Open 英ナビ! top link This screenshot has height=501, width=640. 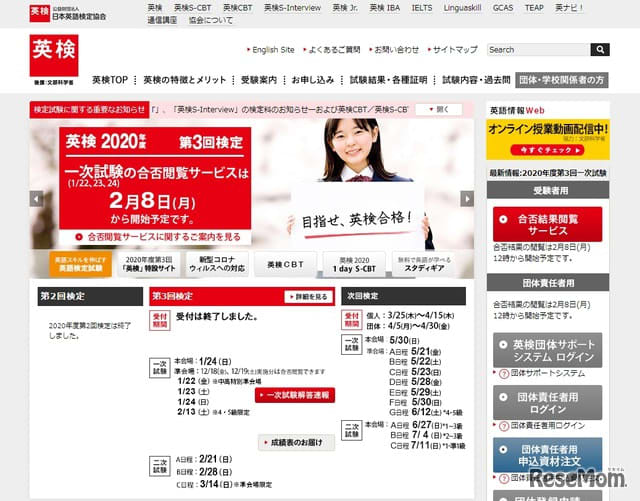(x=569, y=8)
